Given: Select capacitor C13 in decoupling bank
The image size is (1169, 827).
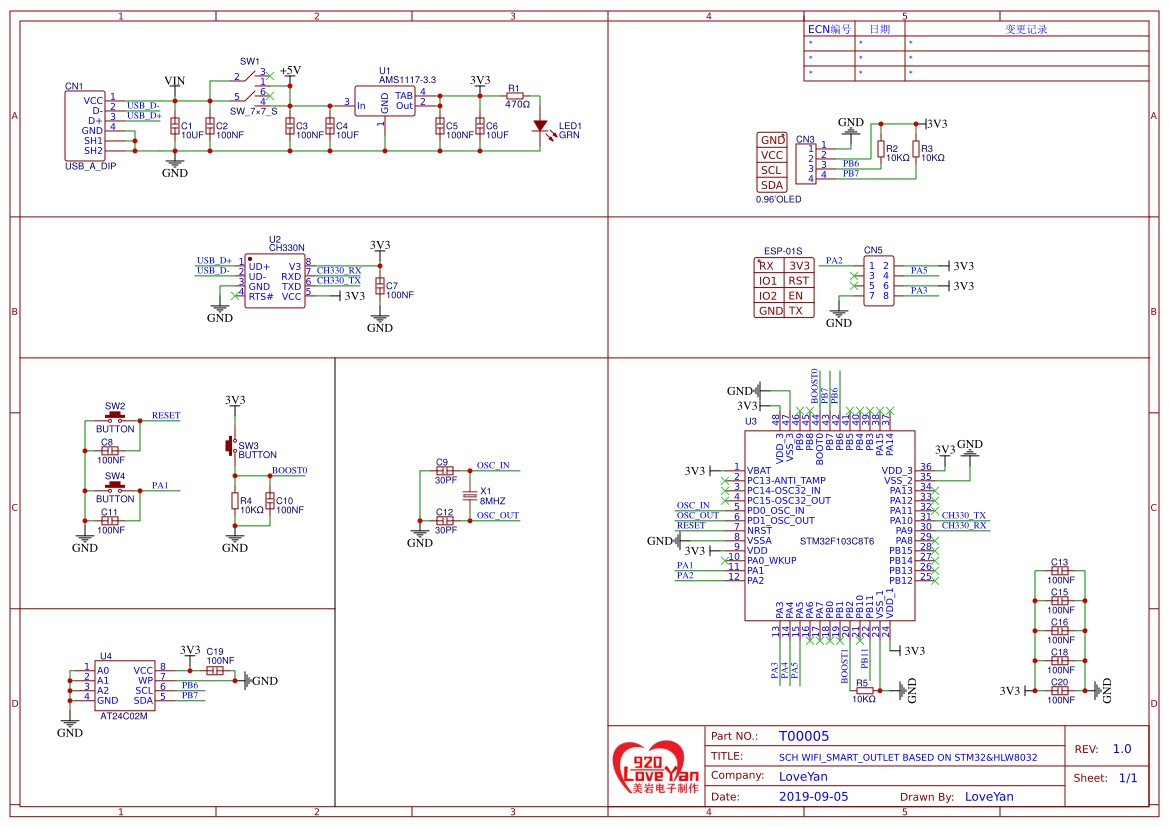Looking at the screenshot, I should (x=1059, y=571).
